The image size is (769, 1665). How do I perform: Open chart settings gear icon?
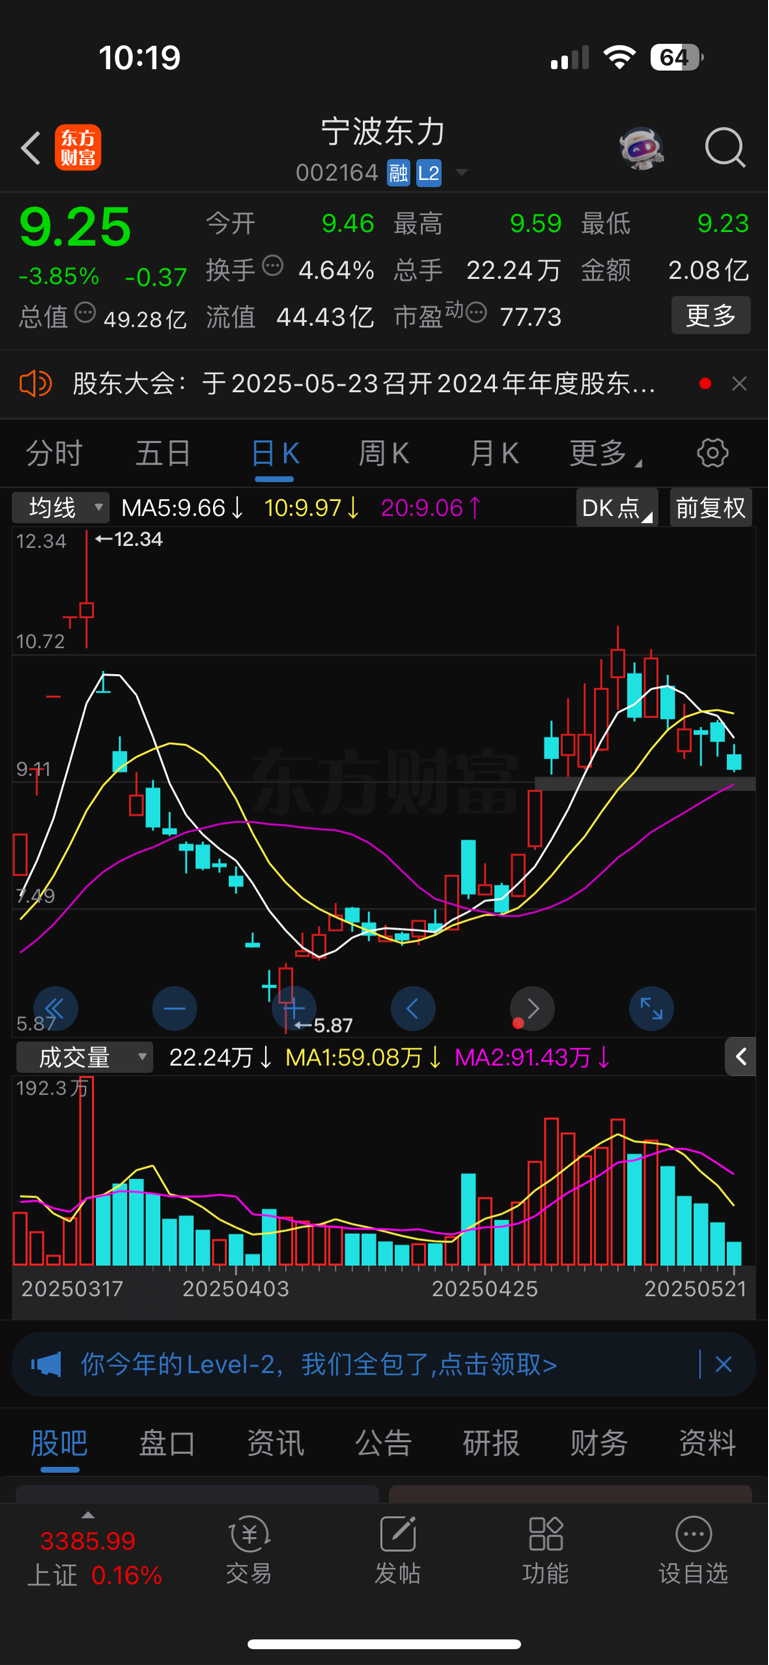tap(712, 453)
